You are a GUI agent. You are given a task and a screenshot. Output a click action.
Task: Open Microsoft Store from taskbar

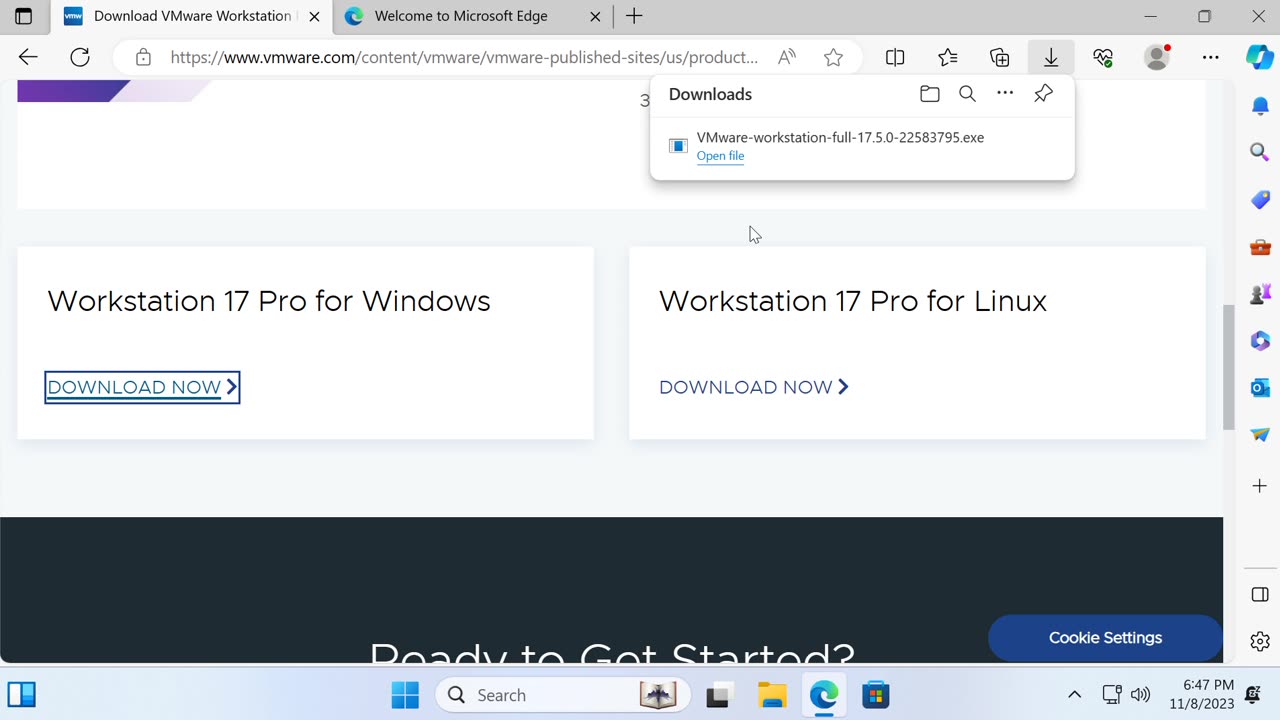click(875, 695)
